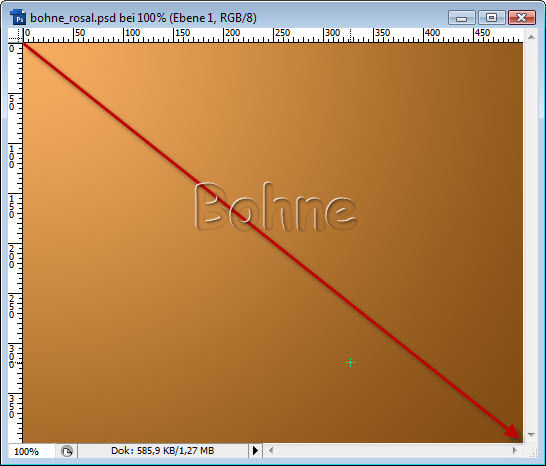Click the horizontal scrollbar track
546x466 pixels.
coord(392,451)
